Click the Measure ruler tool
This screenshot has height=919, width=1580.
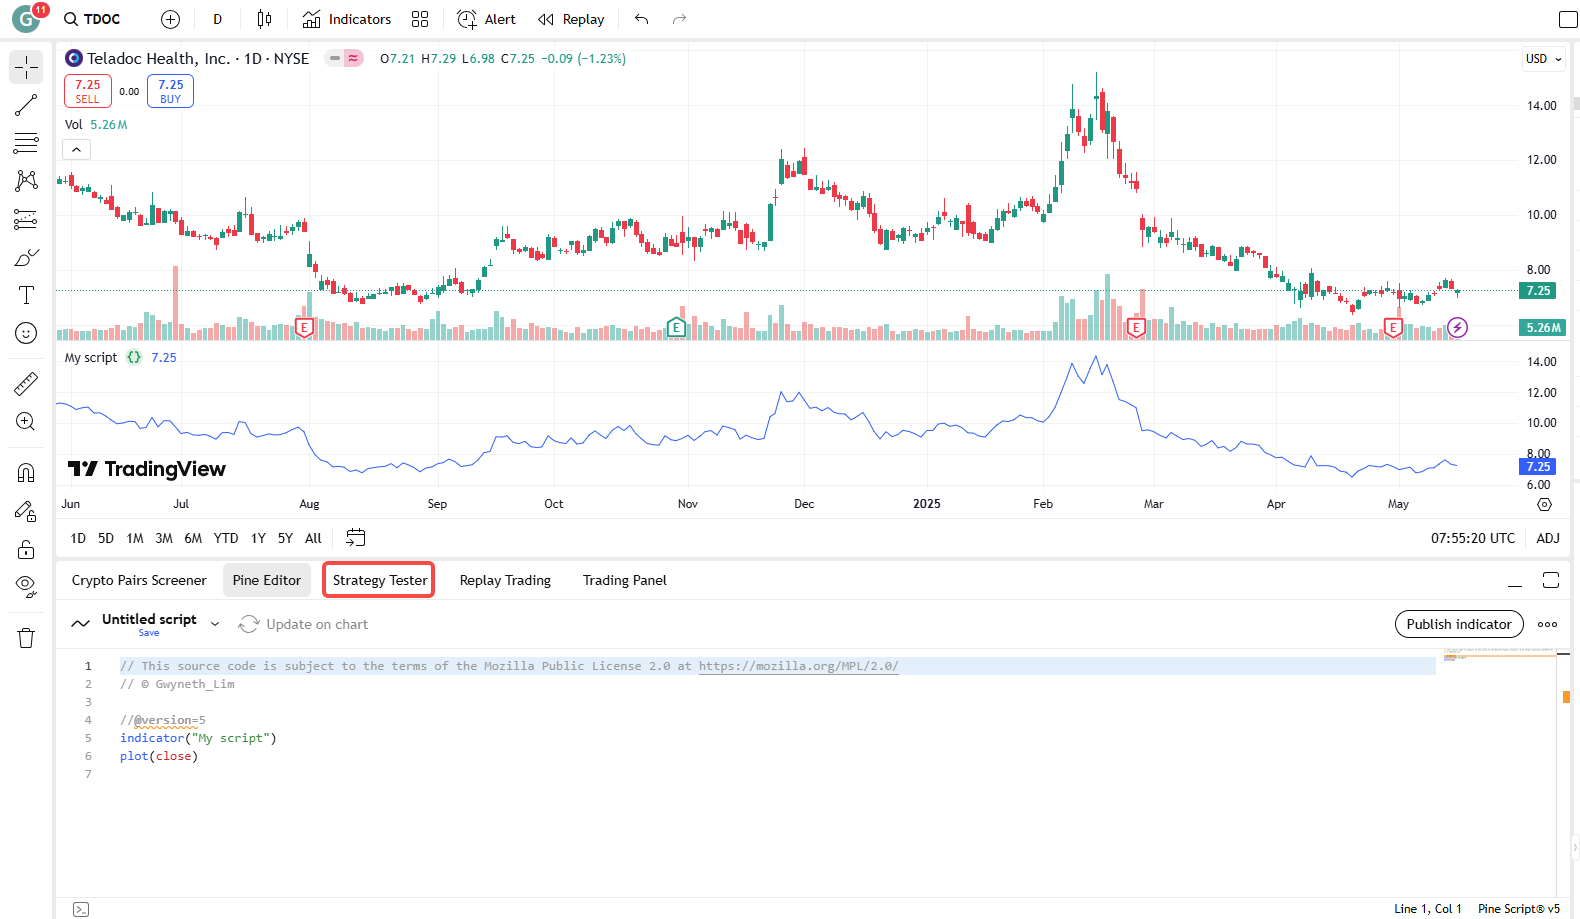point(26,383)
